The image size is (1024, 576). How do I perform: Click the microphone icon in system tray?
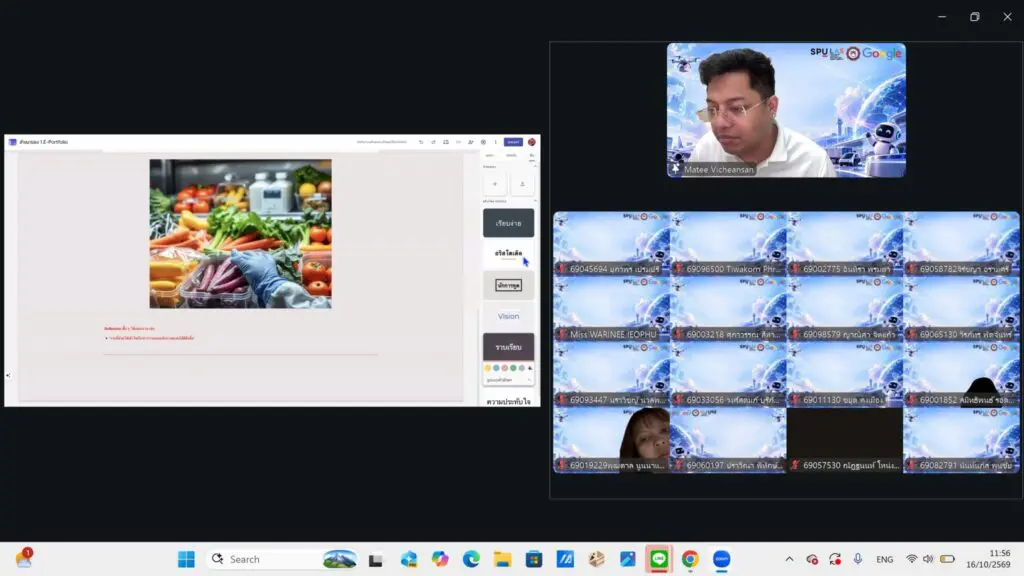857,559
